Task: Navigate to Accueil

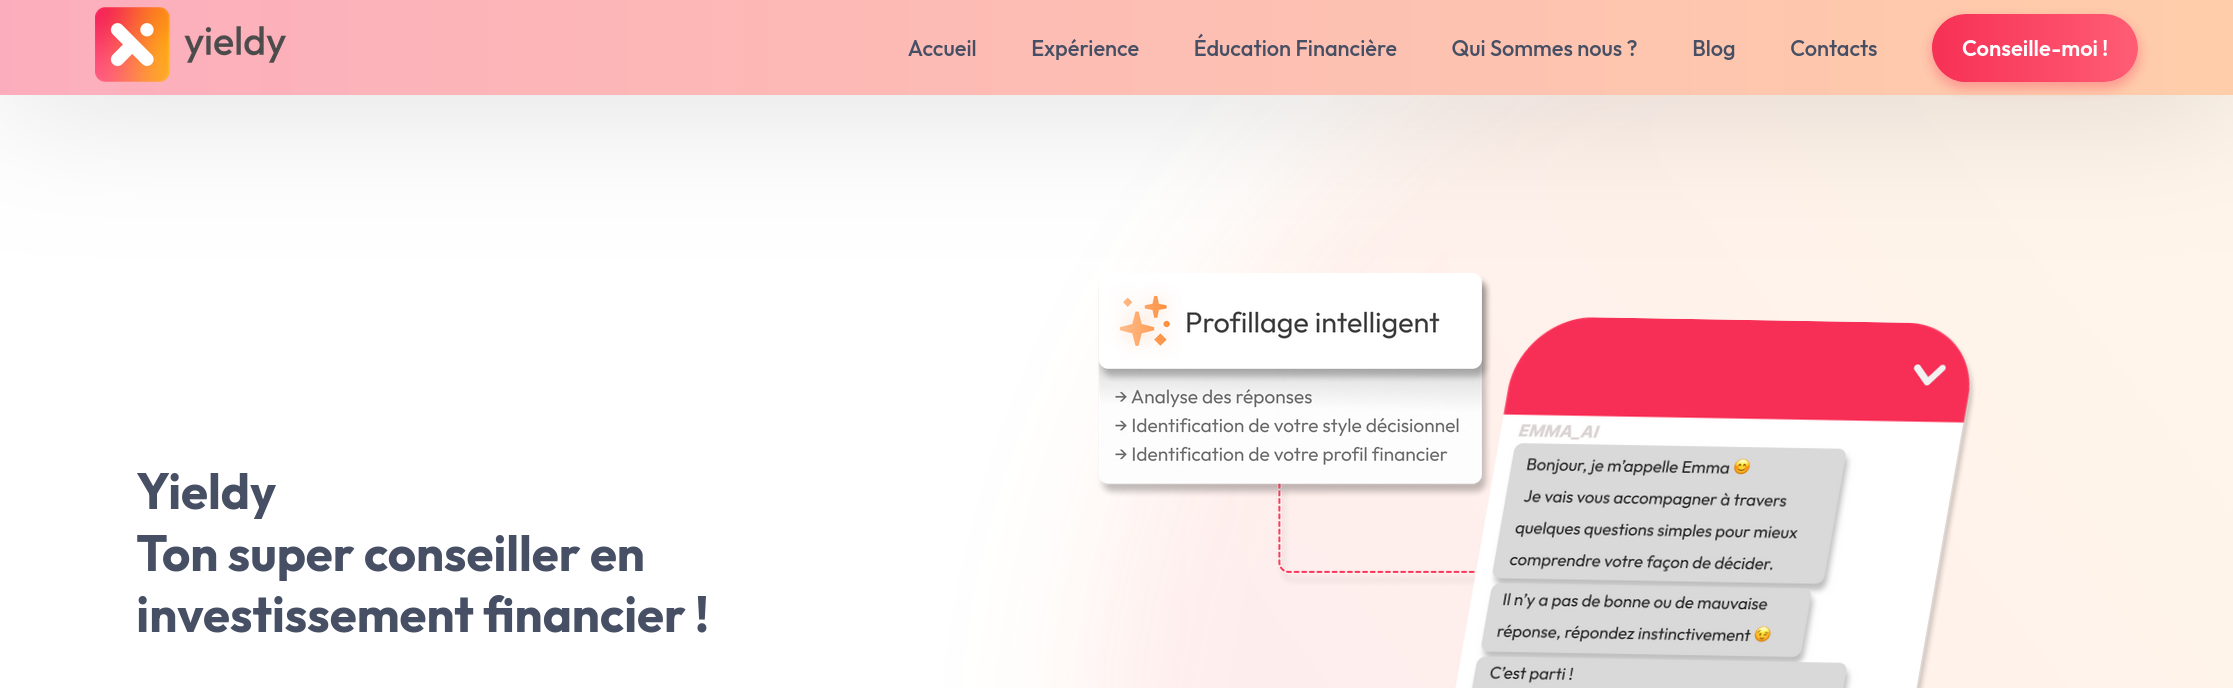Action: [x=941, y=47]
